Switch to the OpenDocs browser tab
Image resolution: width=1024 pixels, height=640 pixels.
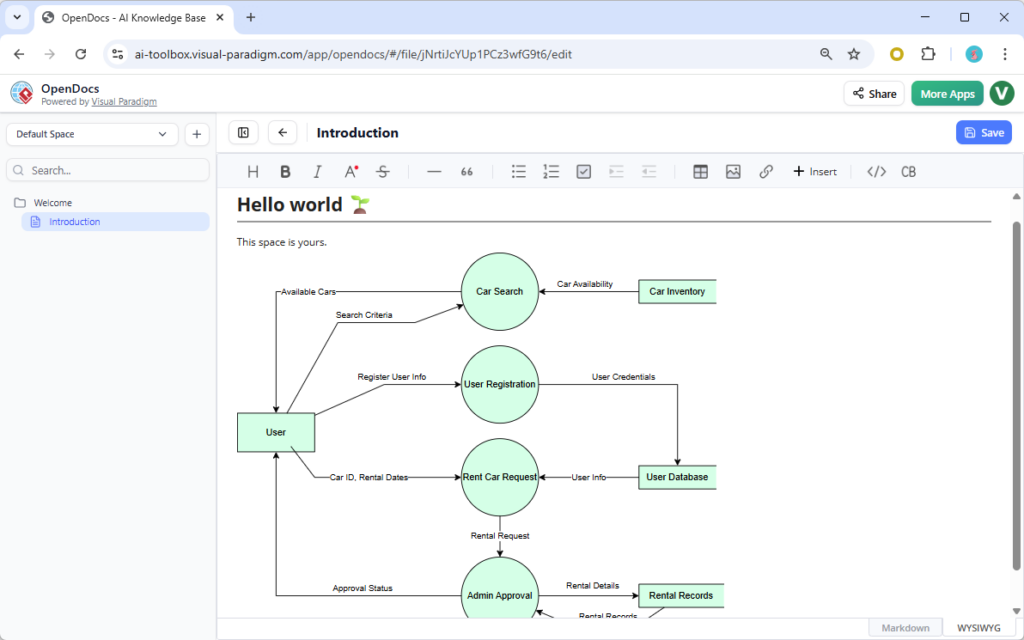(x=135, y=17)
